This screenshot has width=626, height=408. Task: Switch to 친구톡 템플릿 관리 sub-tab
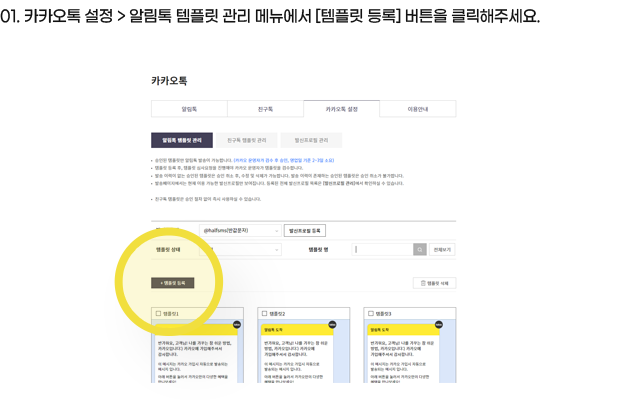247,141
